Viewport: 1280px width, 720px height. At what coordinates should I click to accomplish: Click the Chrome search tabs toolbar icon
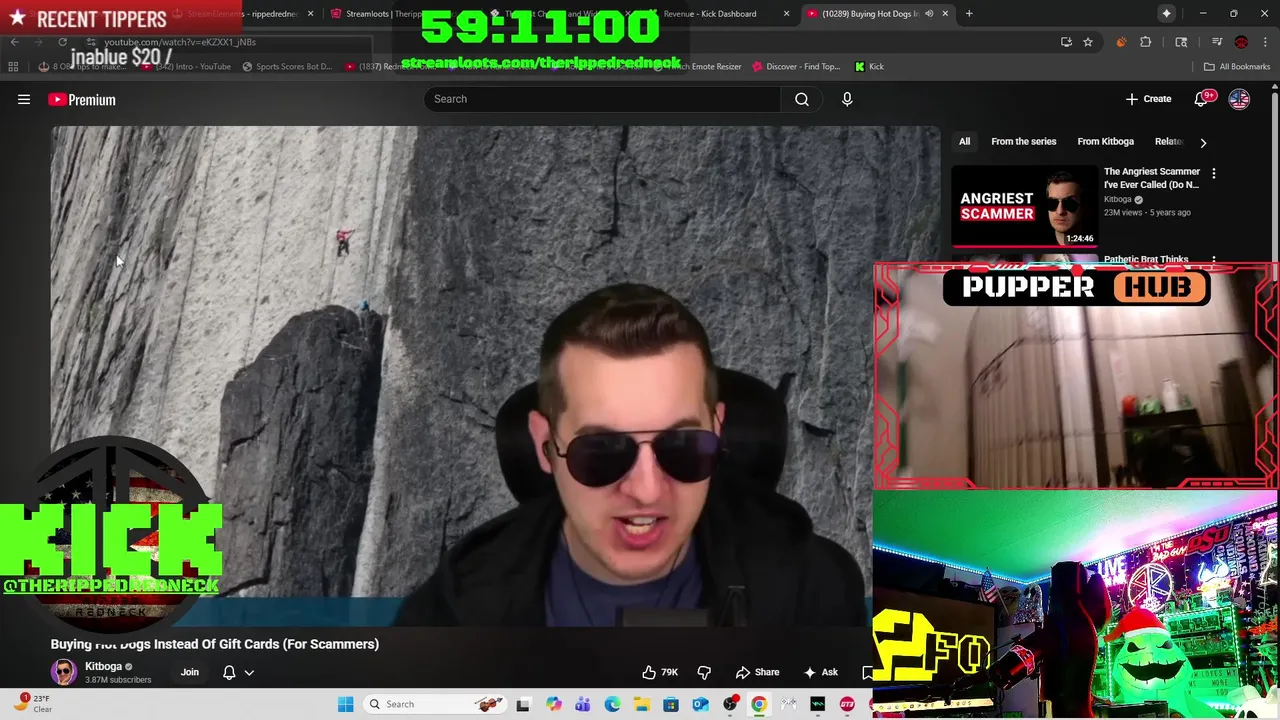coord(1181,42)
